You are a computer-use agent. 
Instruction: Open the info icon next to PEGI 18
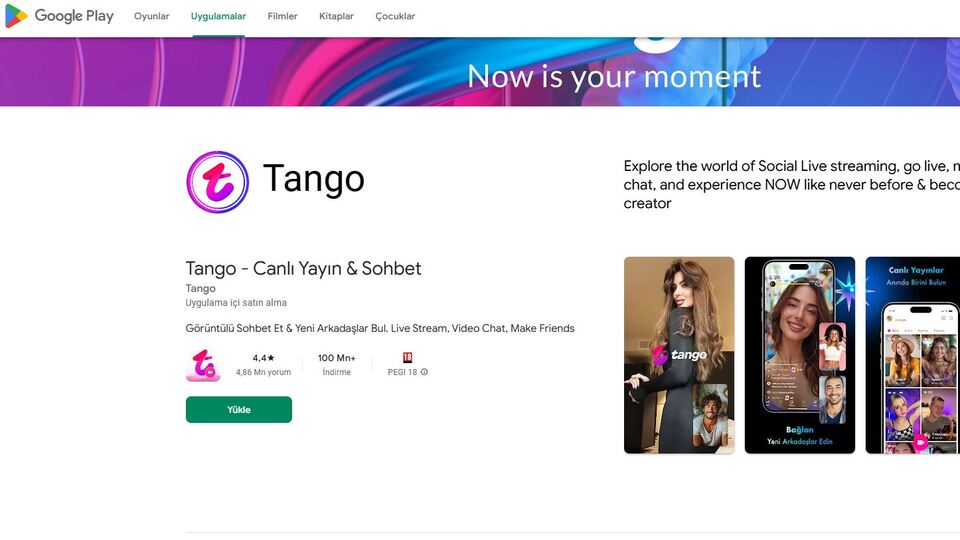(424, 372)
